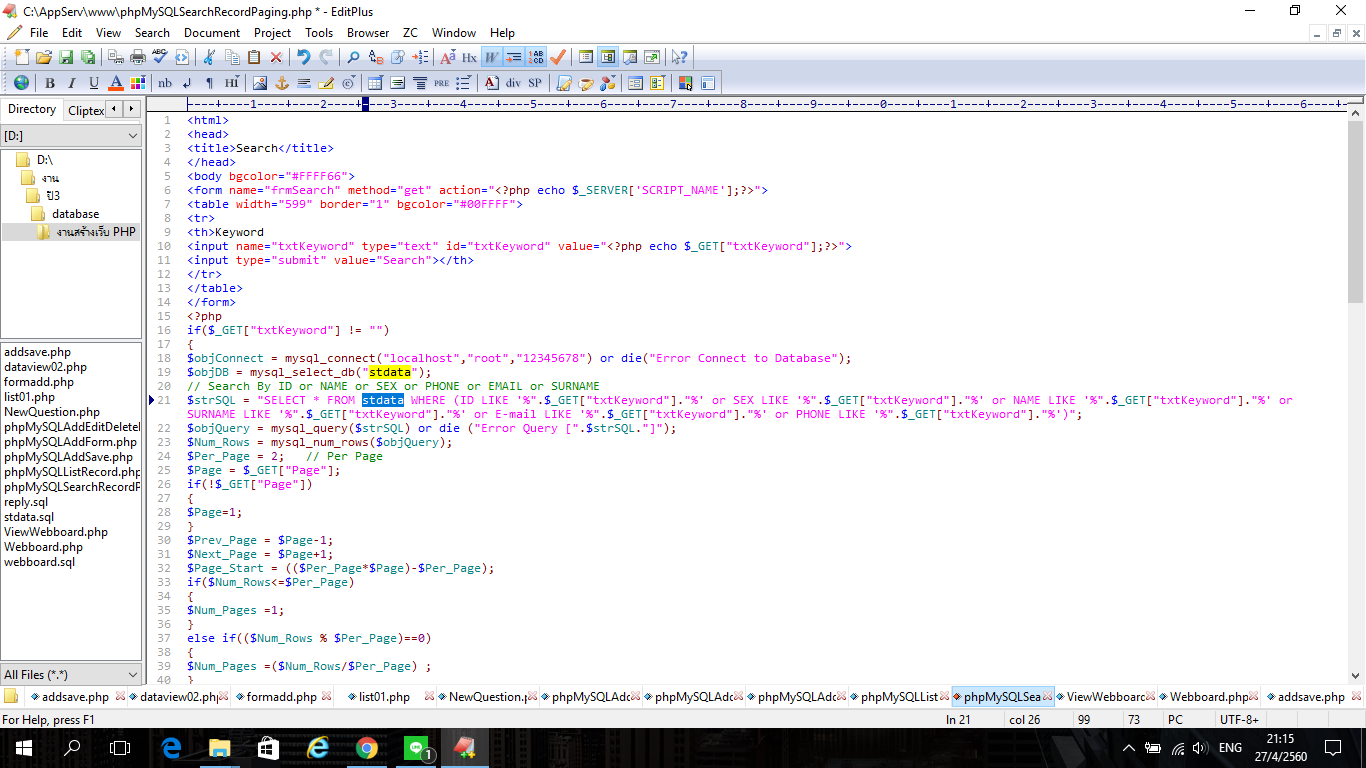Open the ZC menu
The image size is (1366, 768).
coord(410,33)
